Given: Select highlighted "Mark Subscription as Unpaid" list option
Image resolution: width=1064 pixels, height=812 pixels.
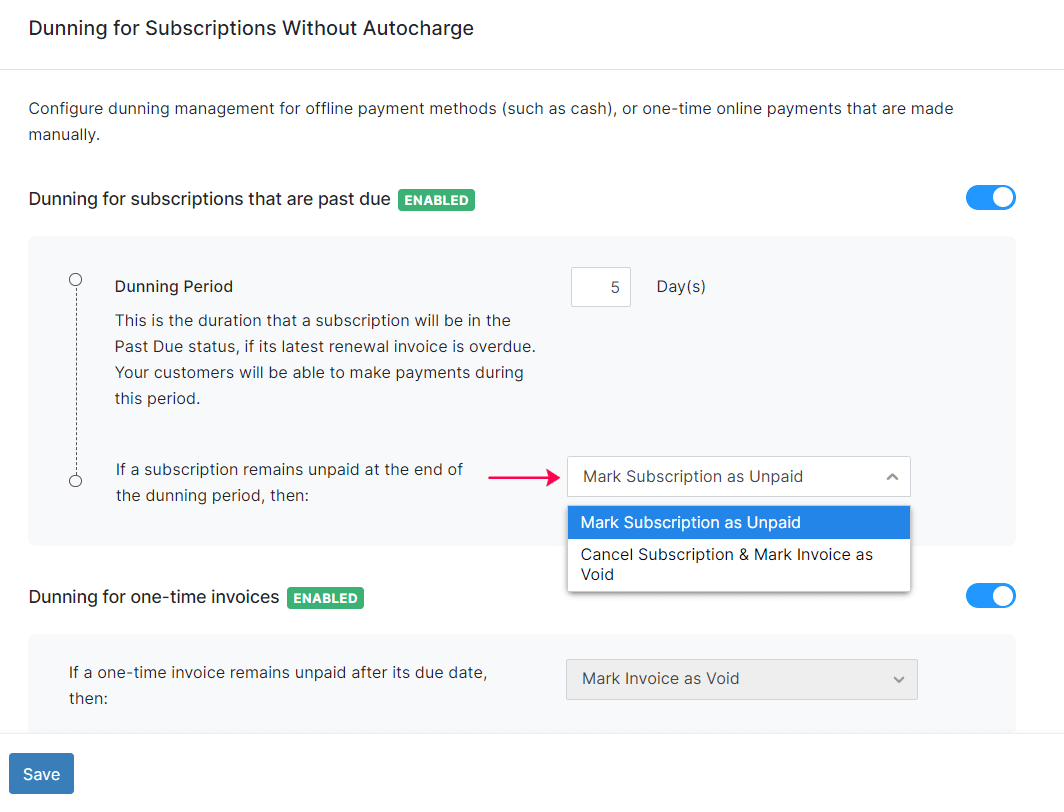Looking at the screenshot, I should (x=738, y=522).
